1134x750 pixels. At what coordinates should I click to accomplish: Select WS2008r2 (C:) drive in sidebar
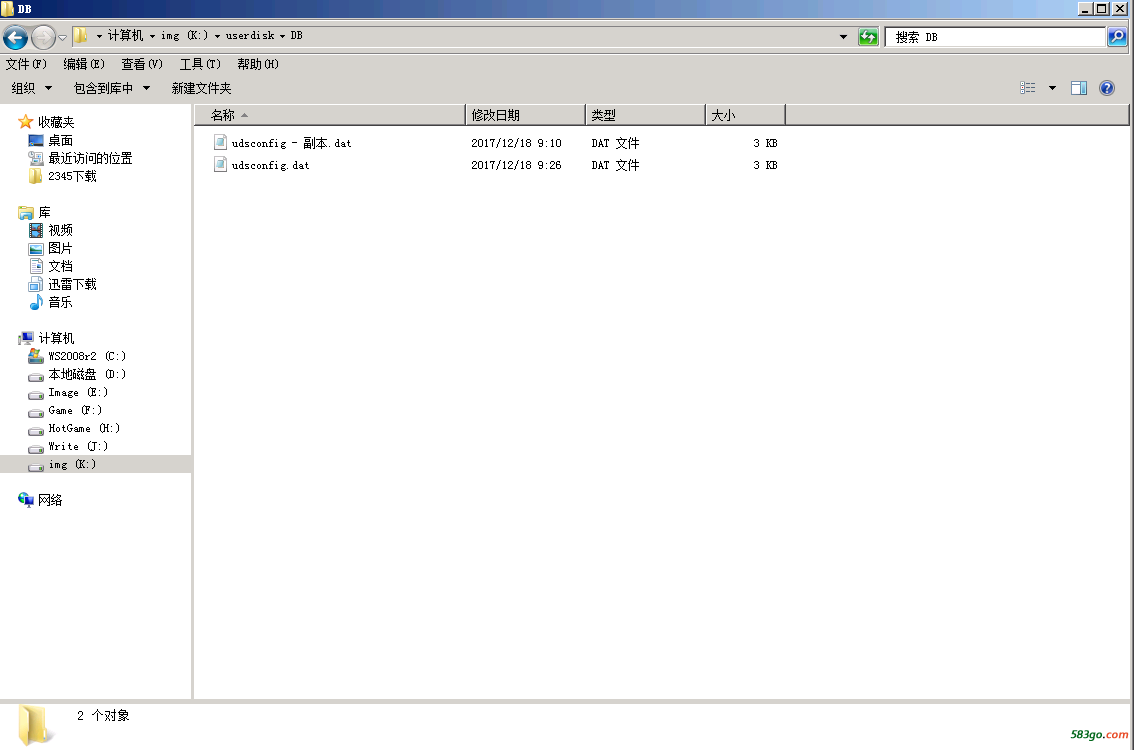click(x=87, y=356)
